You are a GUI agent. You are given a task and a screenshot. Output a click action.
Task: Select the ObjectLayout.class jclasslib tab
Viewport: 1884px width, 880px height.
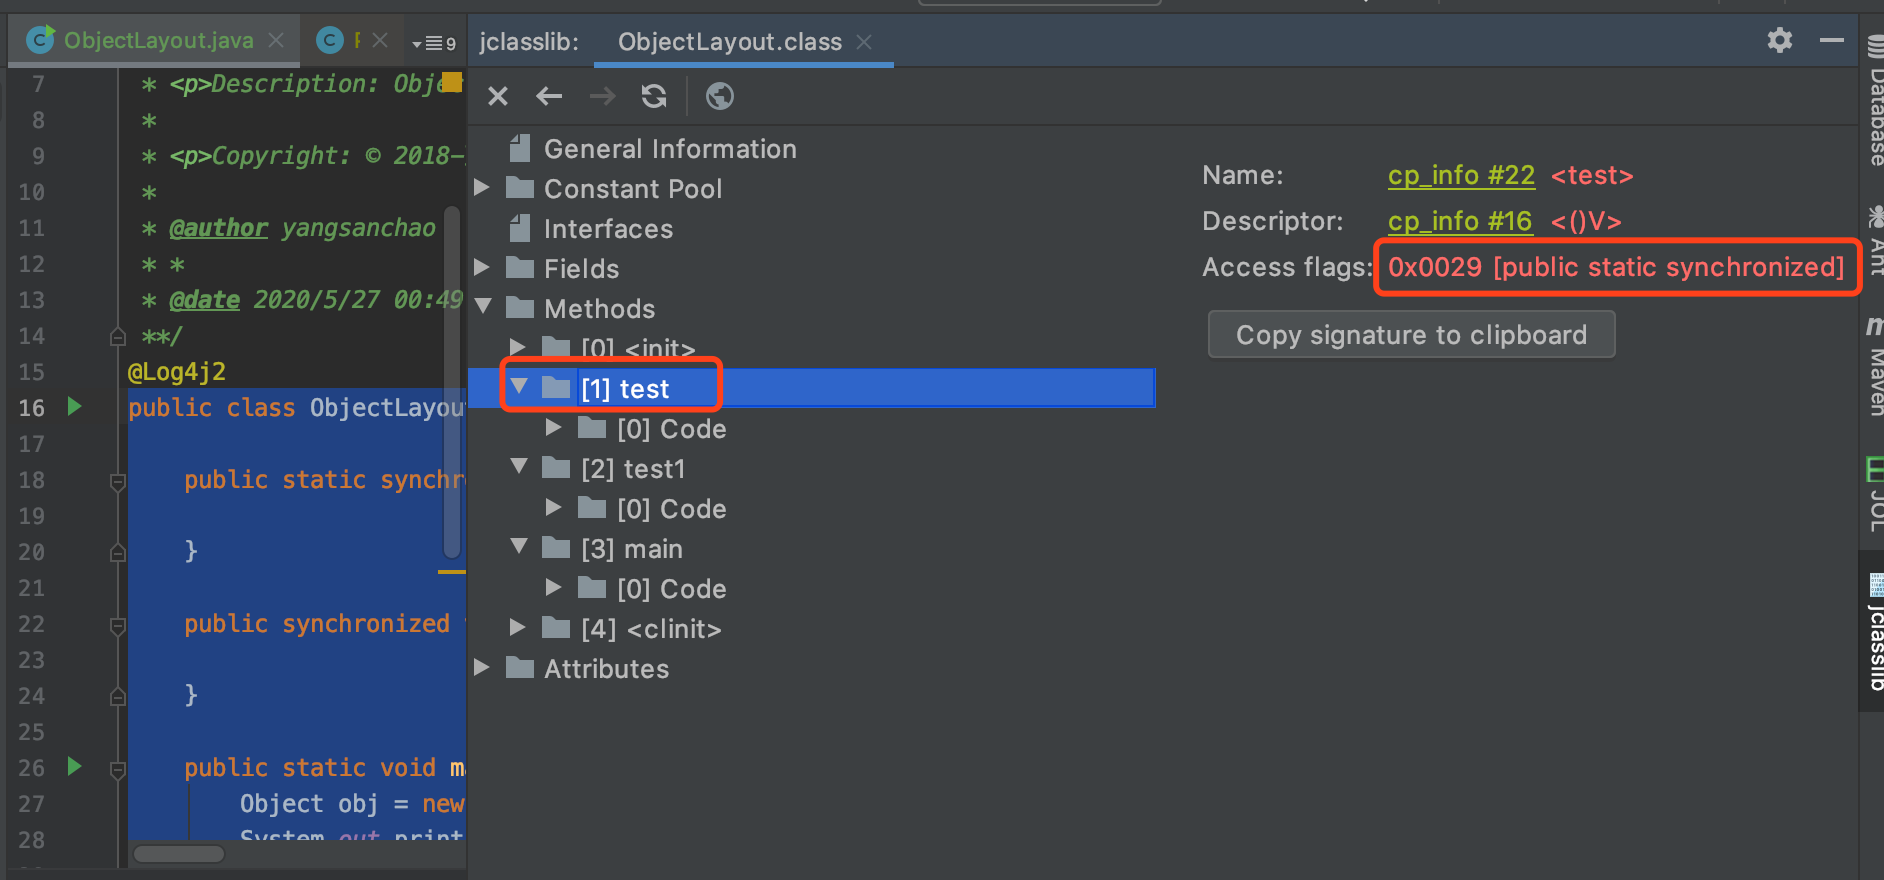point(729,42)
